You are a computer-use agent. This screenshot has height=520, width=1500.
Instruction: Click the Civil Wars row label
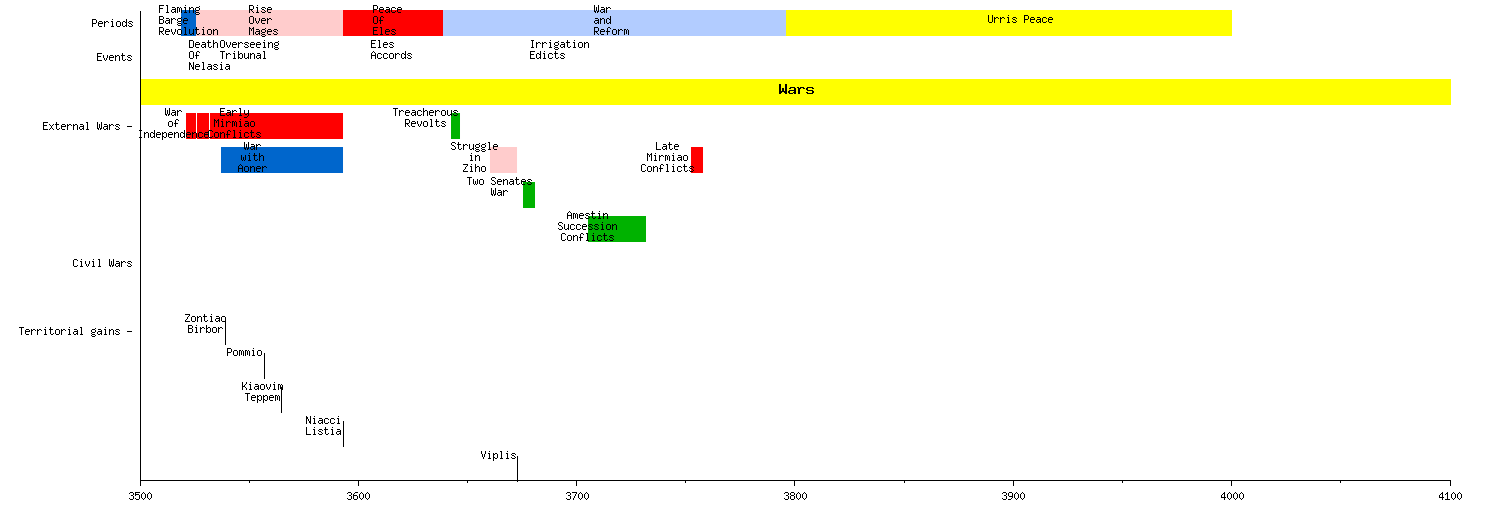(102, 263)
